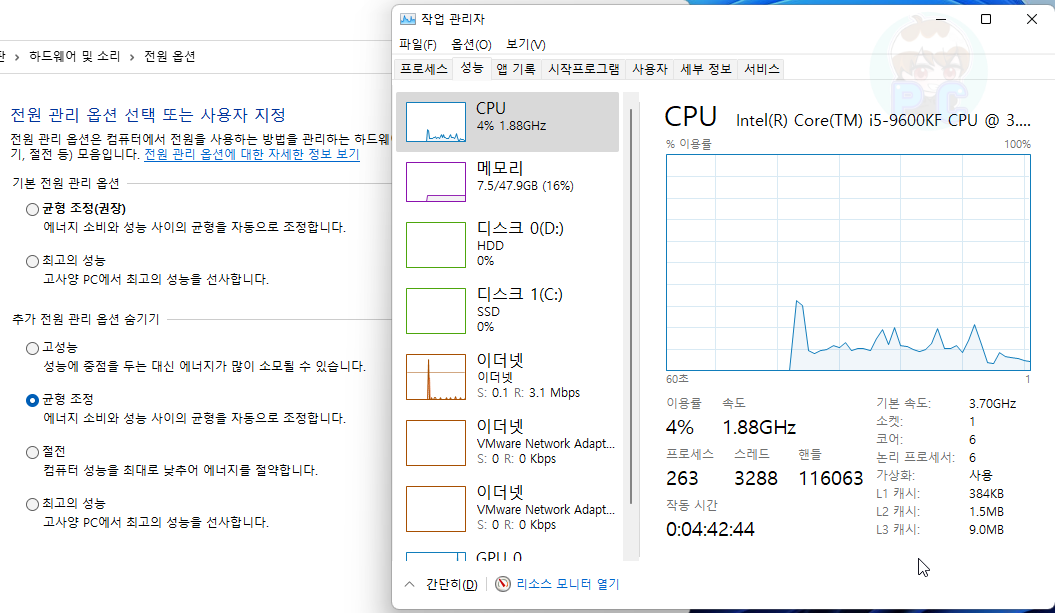The height and width of the screenshot is (613, 1055).
Task: Switch to the 앱 기록 tab
Action: click(x=516, y=69)
